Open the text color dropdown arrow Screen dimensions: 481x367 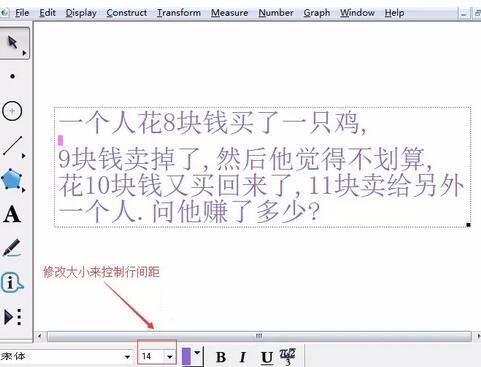[x=197, y=353]
